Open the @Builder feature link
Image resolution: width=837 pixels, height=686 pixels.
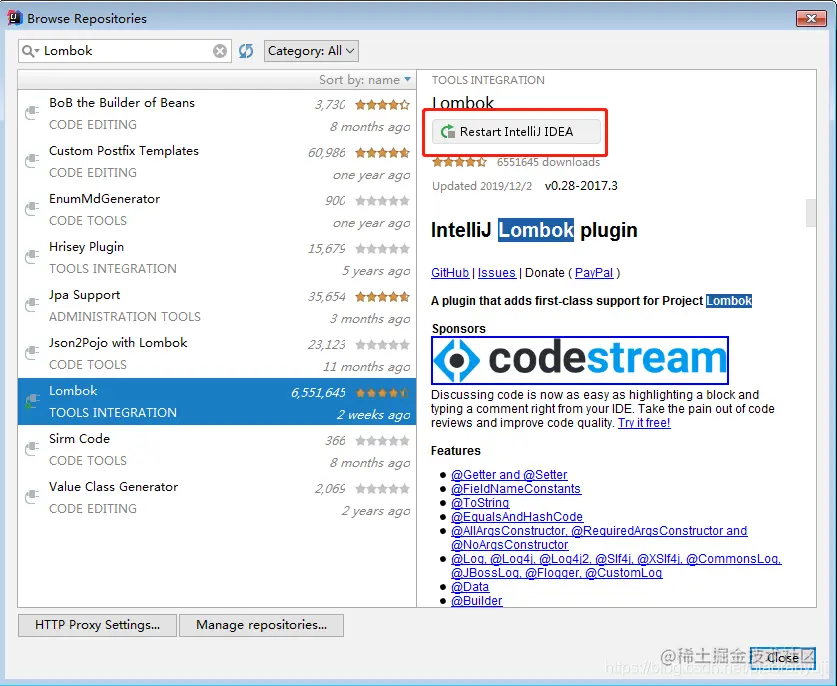pos(477,601)
